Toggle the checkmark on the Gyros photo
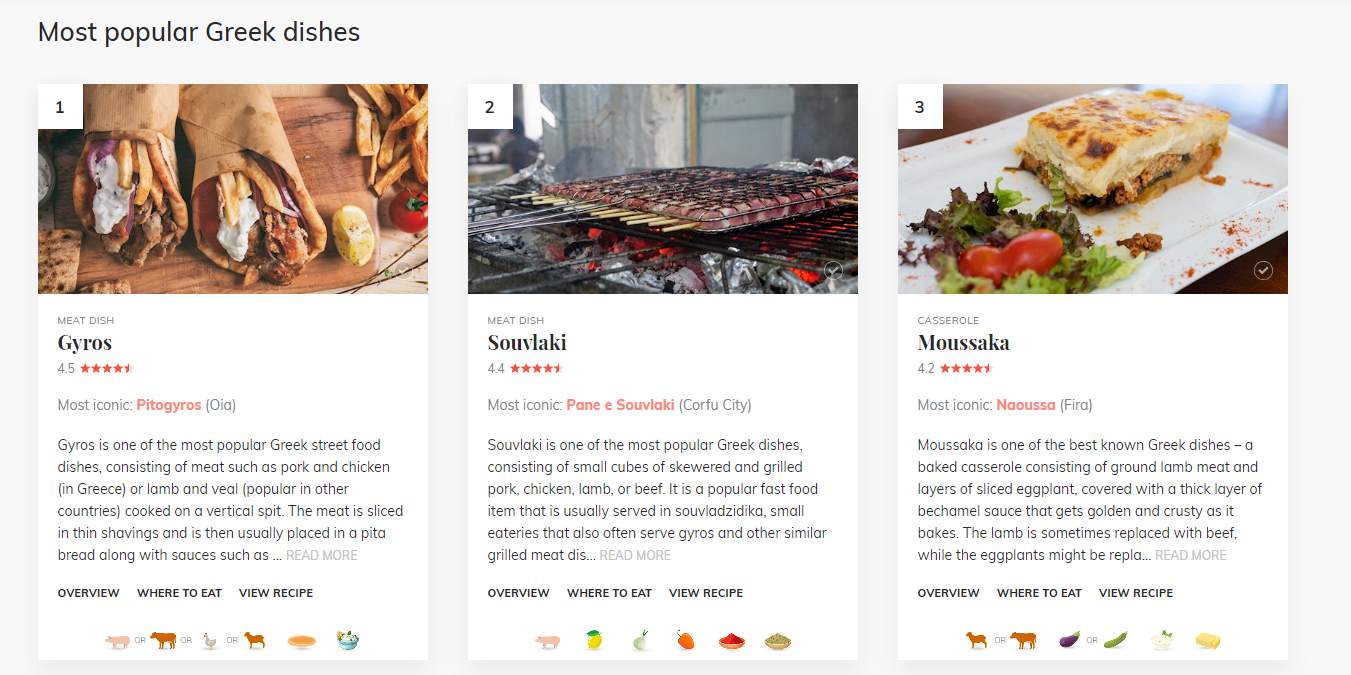 point(403,270)
